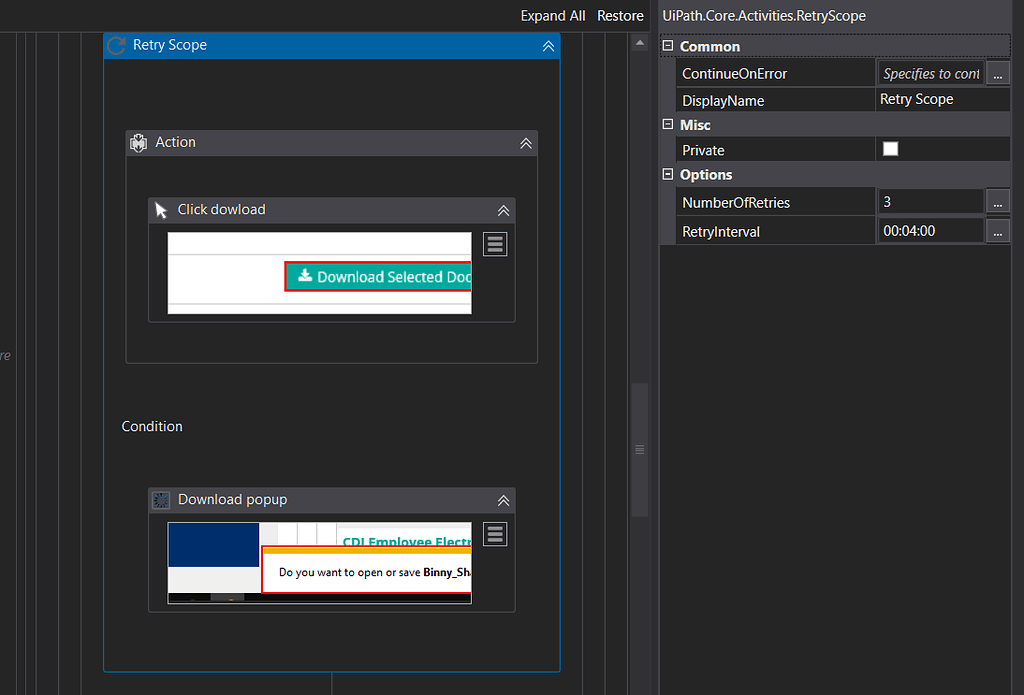Click Restore in designer toolbar
Viewport: 1024px width, 695px height.
tap(620, 16)
